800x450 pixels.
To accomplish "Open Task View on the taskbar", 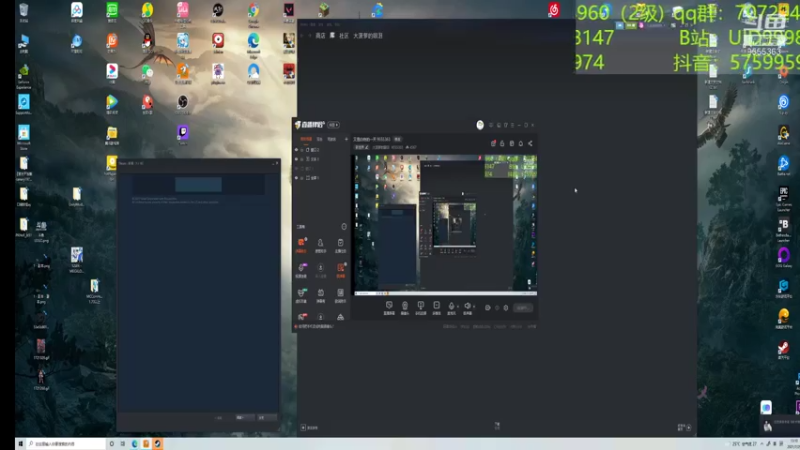I will pos(122,444).
